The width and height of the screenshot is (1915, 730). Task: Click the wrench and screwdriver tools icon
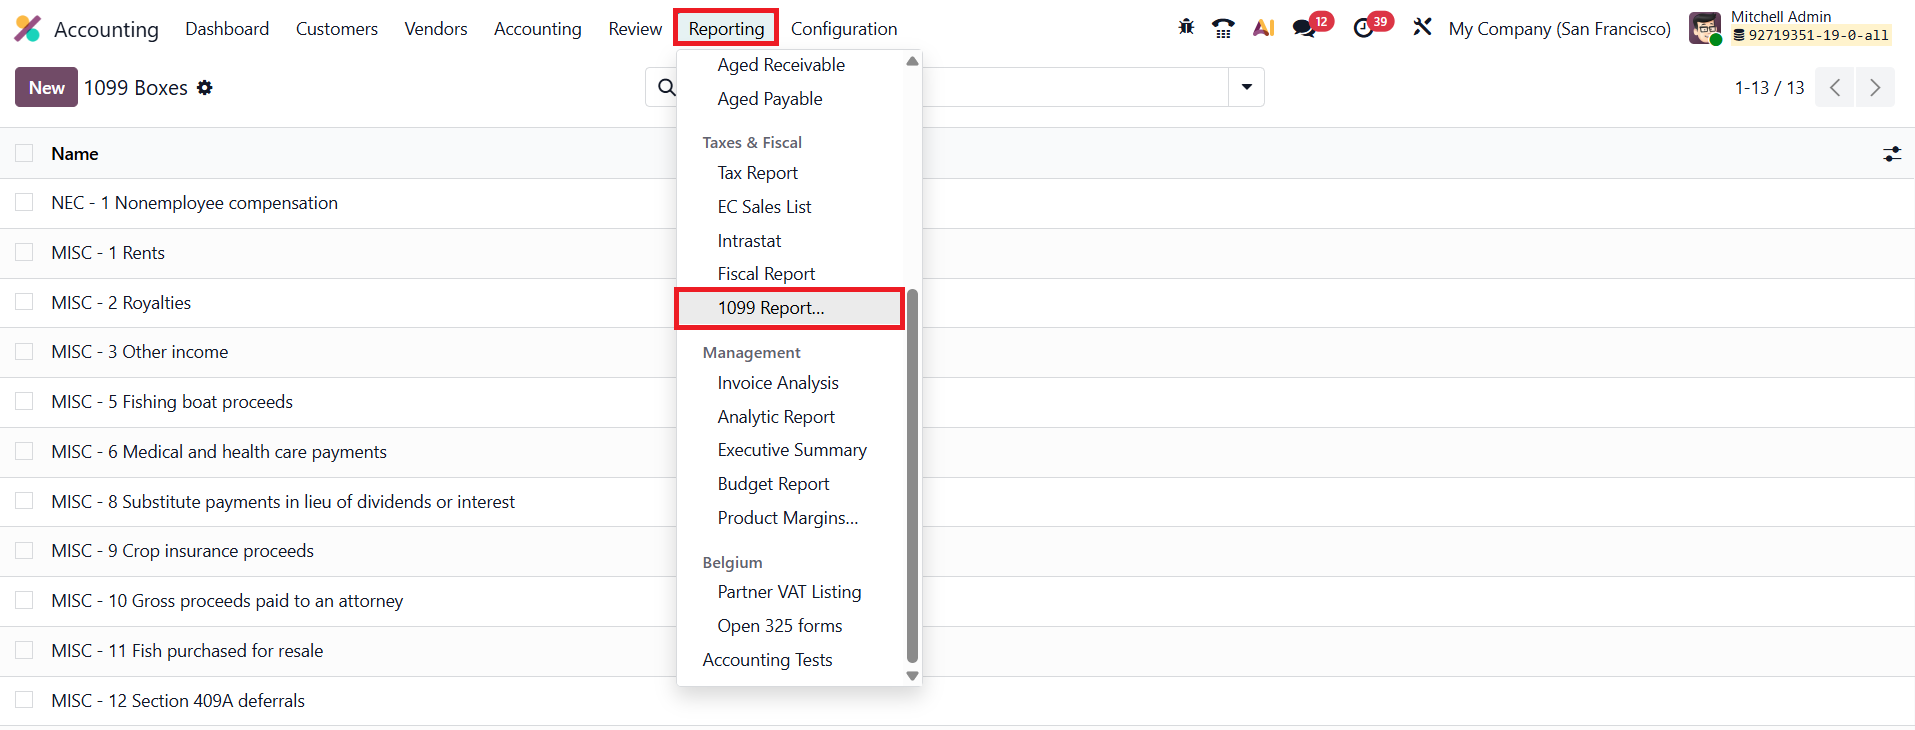(x=1422, y=27)
